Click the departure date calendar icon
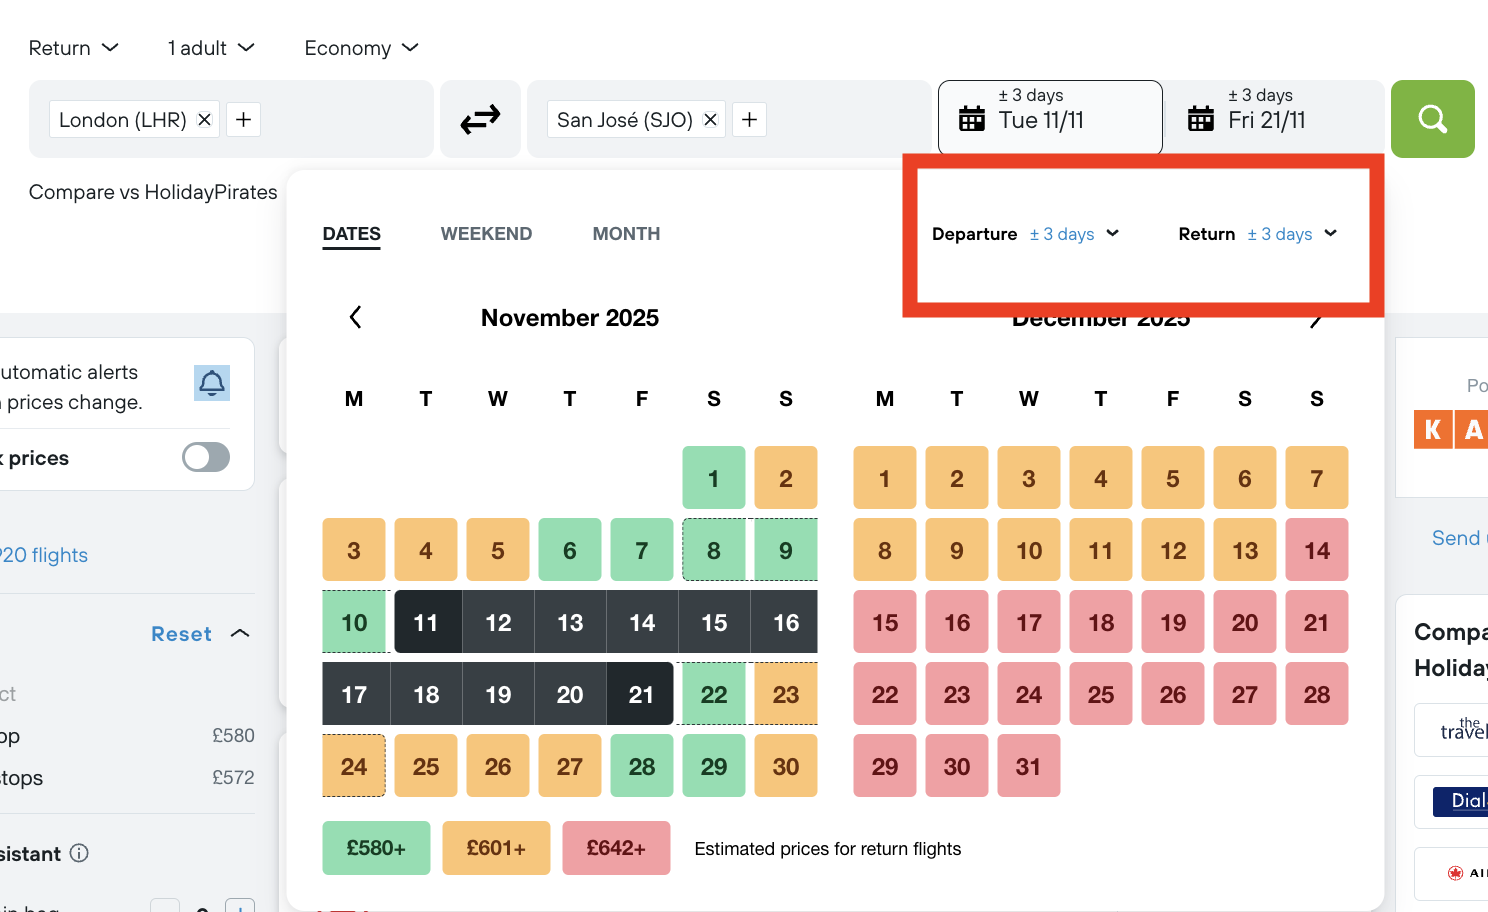Image resolution: width=1488 pixels, height=912 pixels. tap(972, 119)
